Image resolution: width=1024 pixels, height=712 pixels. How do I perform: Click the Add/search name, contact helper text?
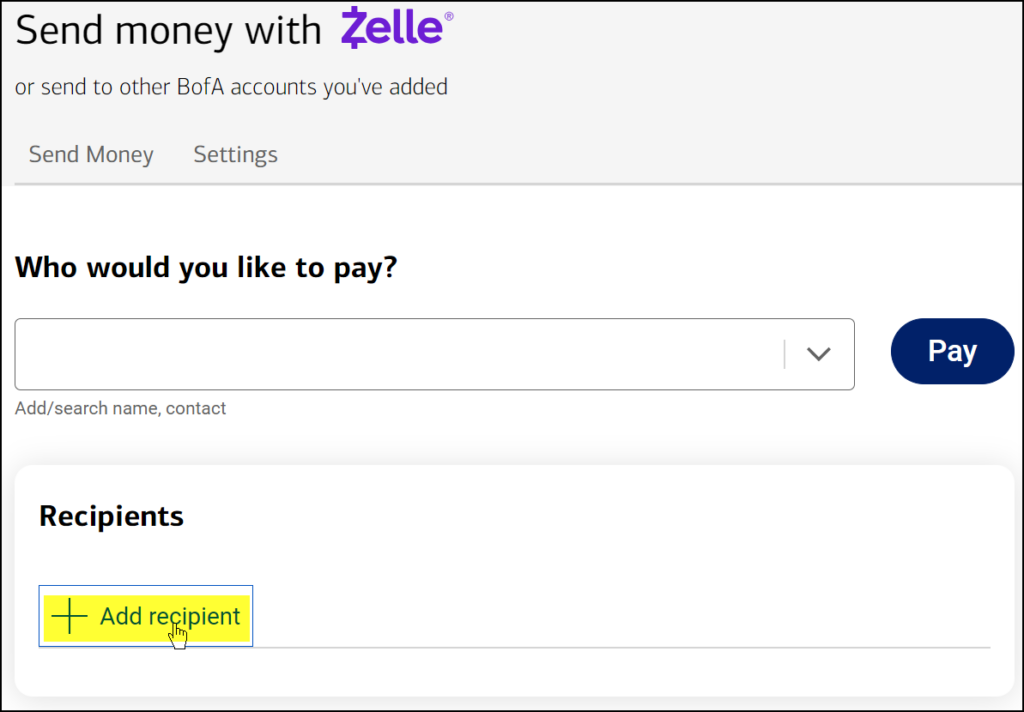pyautogui.click(x=121, y=408)
